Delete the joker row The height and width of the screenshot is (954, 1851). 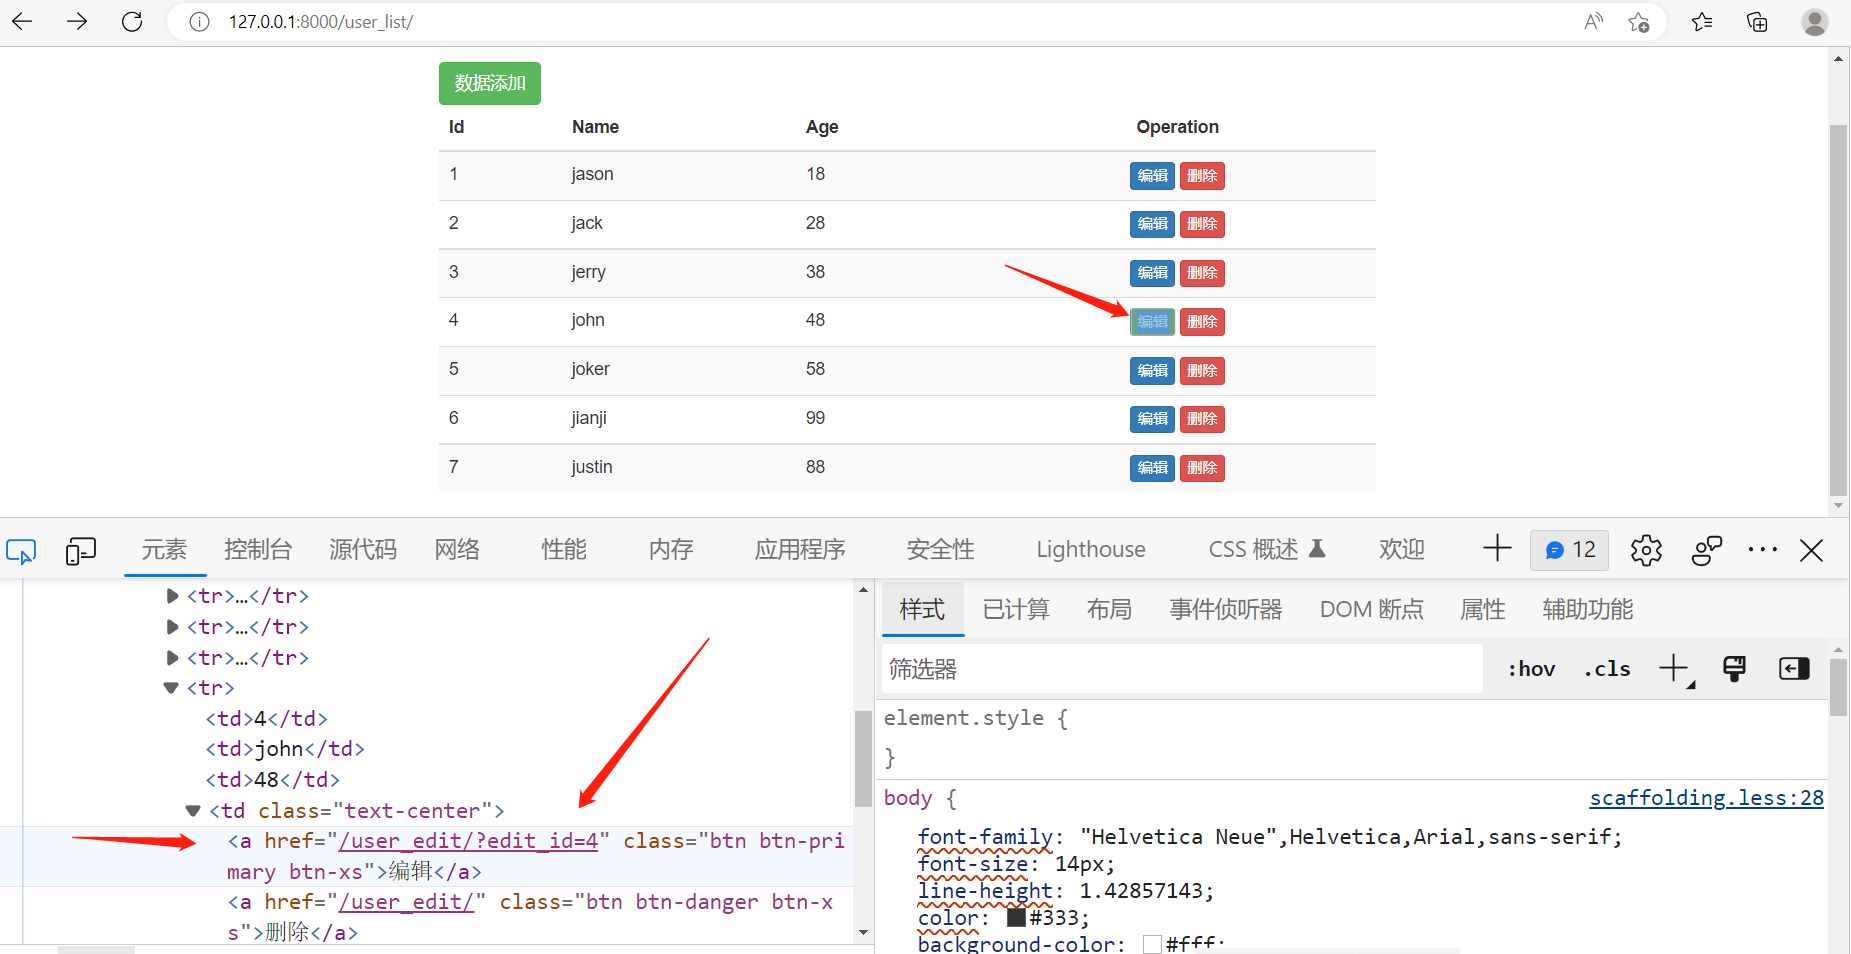[1202, 371]
